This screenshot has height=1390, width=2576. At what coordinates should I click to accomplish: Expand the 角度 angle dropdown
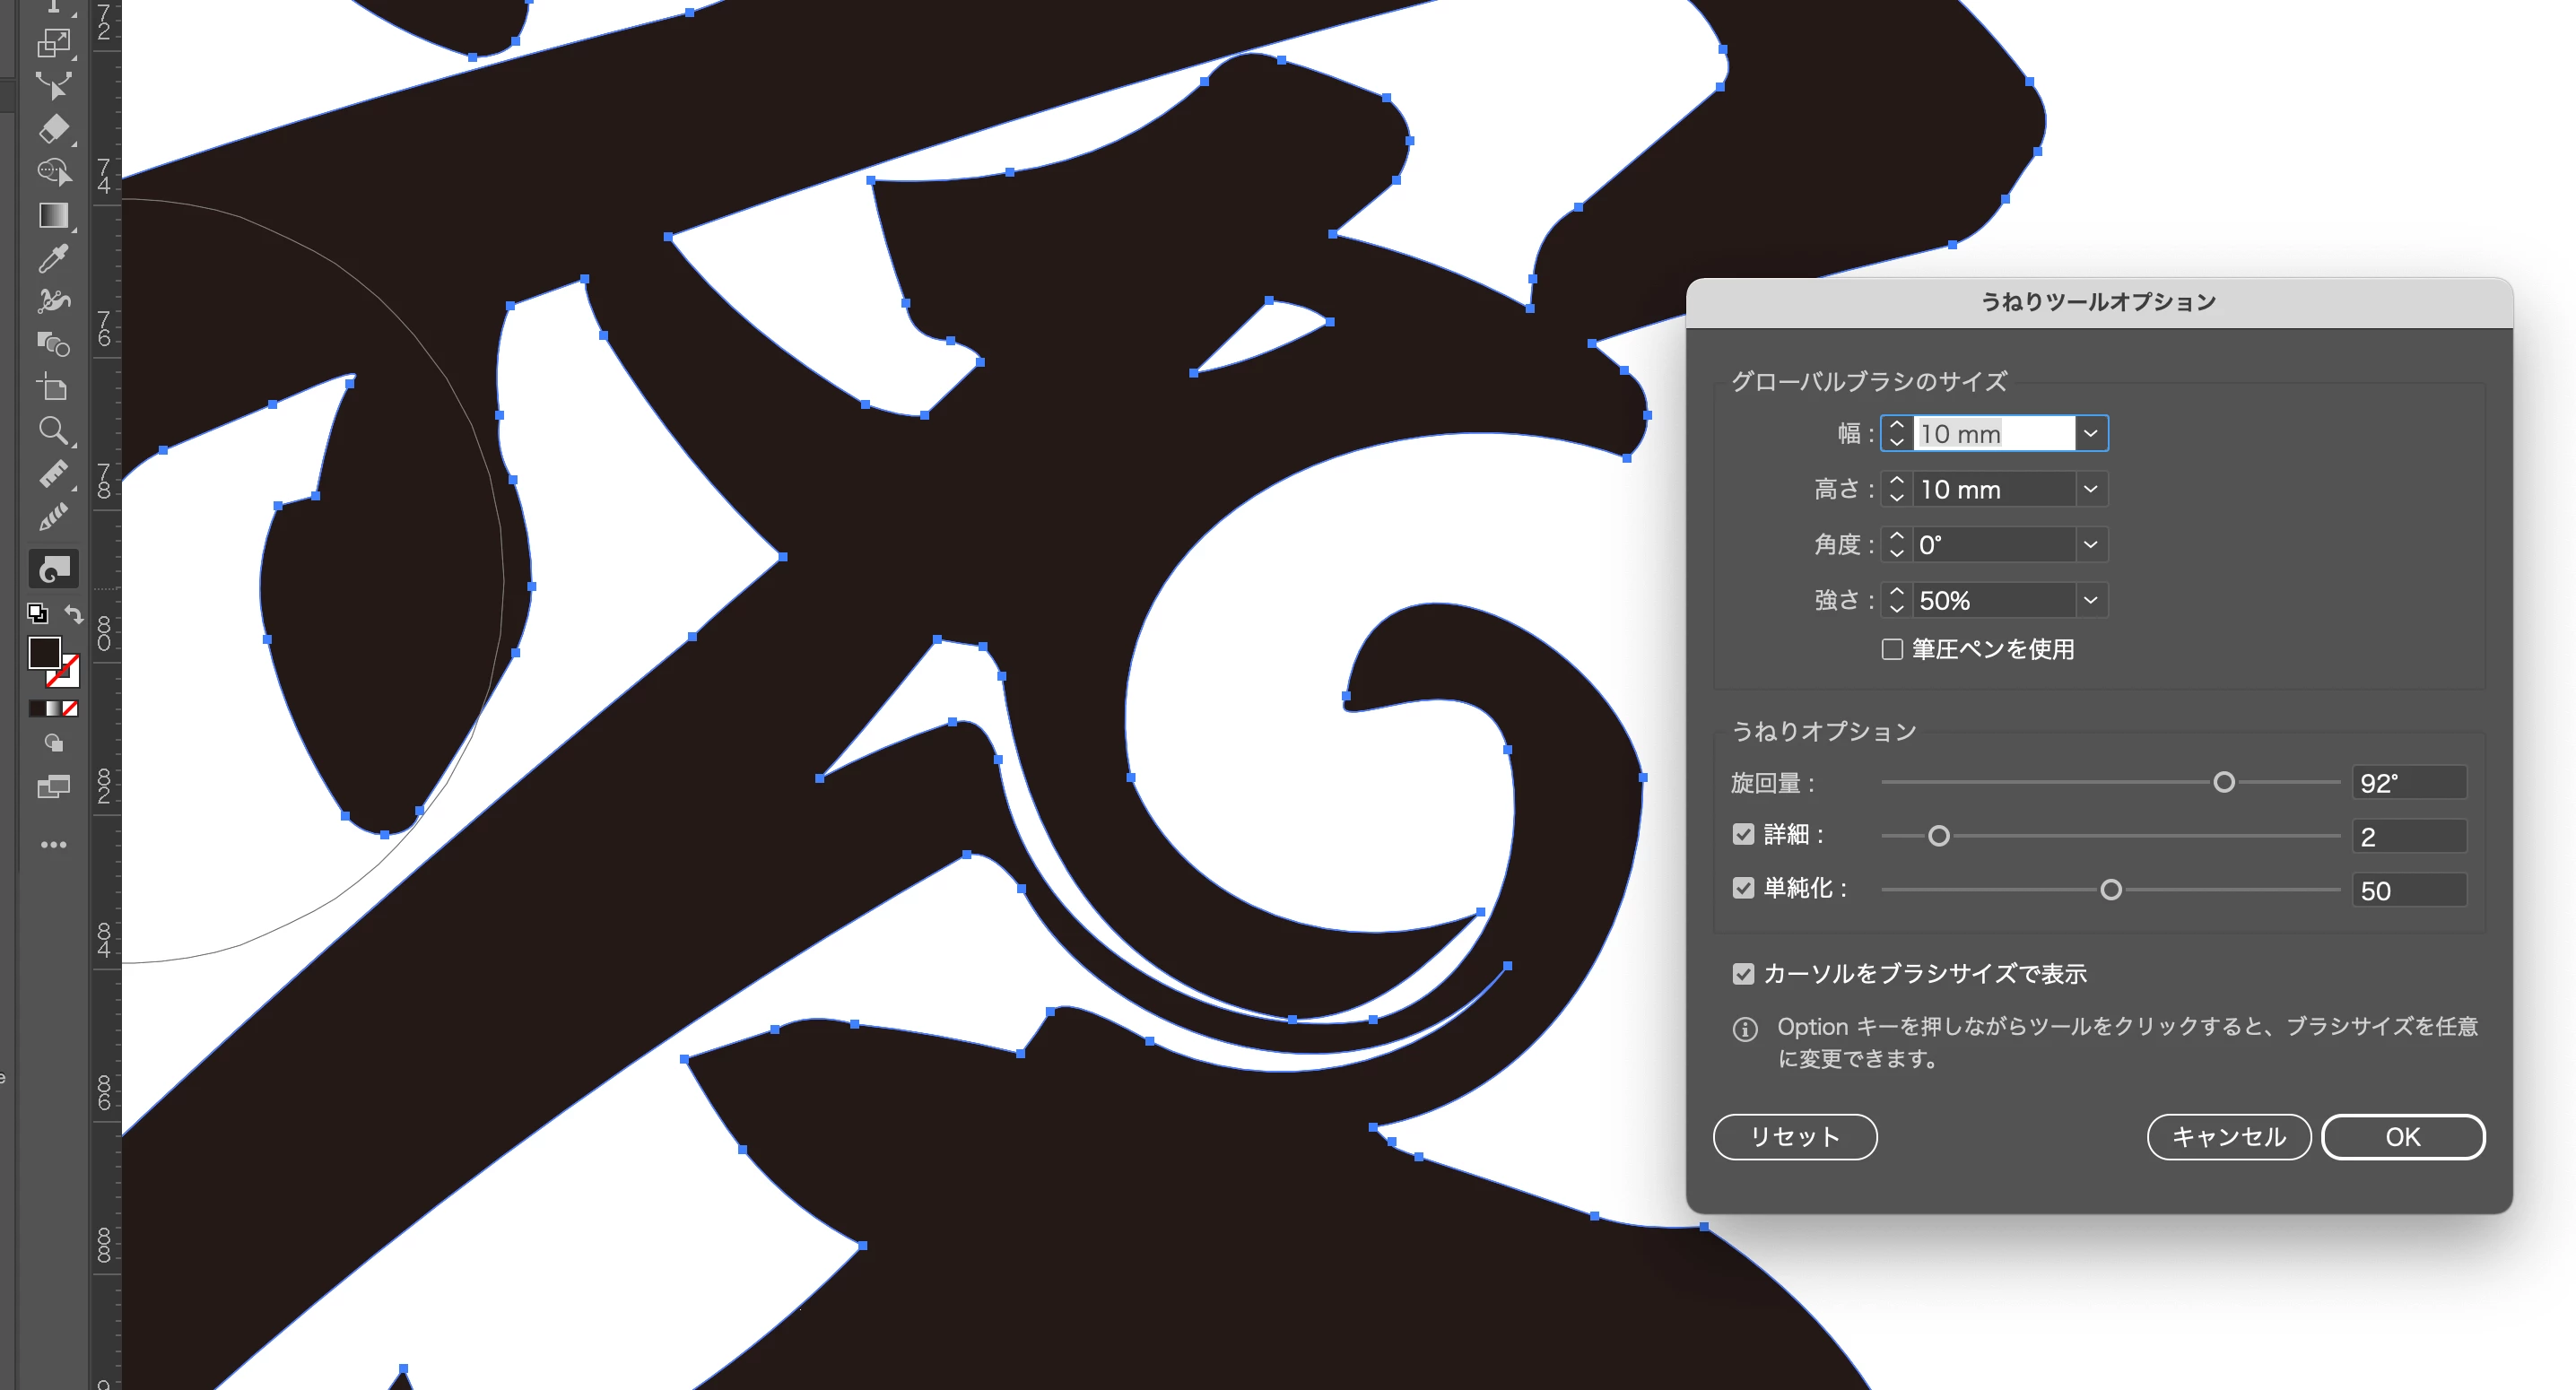coord(2090,545)
